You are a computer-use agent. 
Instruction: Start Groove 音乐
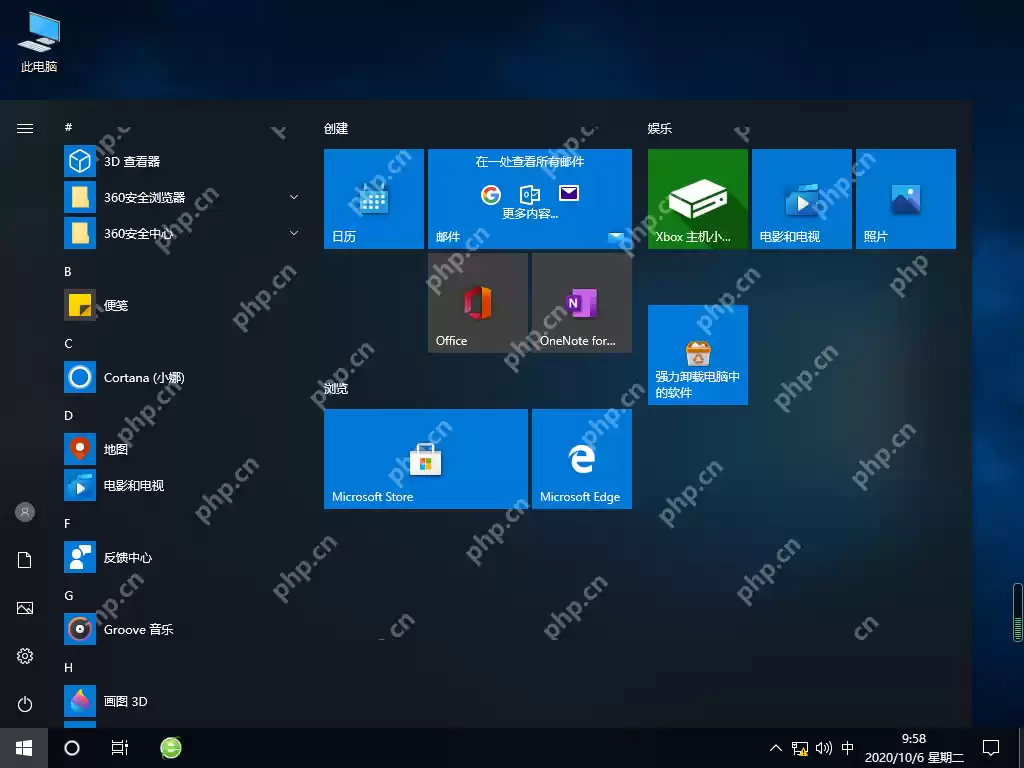tap(138, 629)
